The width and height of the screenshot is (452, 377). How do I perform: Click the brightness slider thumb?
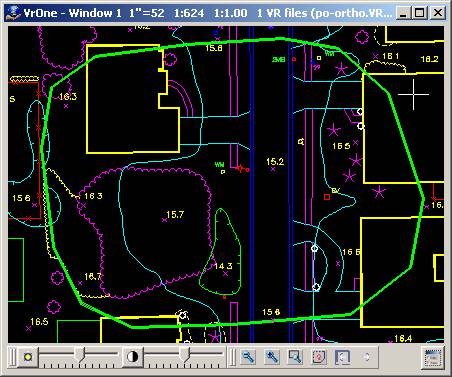pos(79,355)
